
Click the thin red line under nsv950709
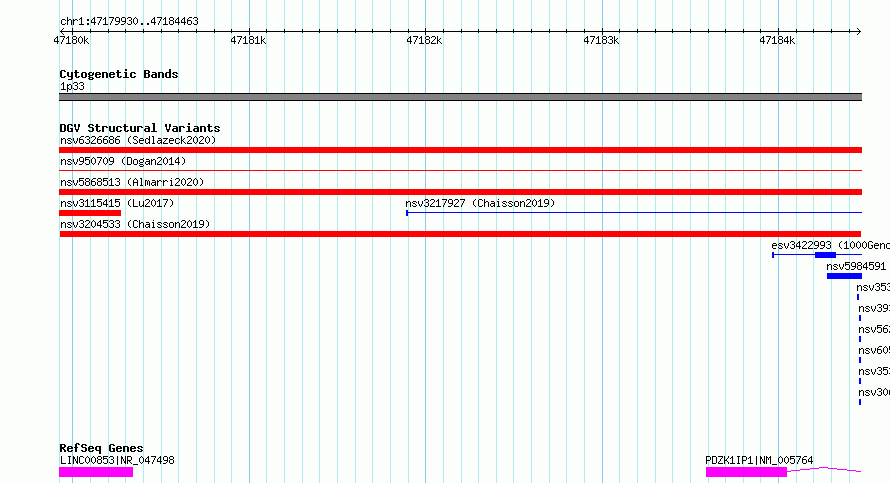click(460, 170)
